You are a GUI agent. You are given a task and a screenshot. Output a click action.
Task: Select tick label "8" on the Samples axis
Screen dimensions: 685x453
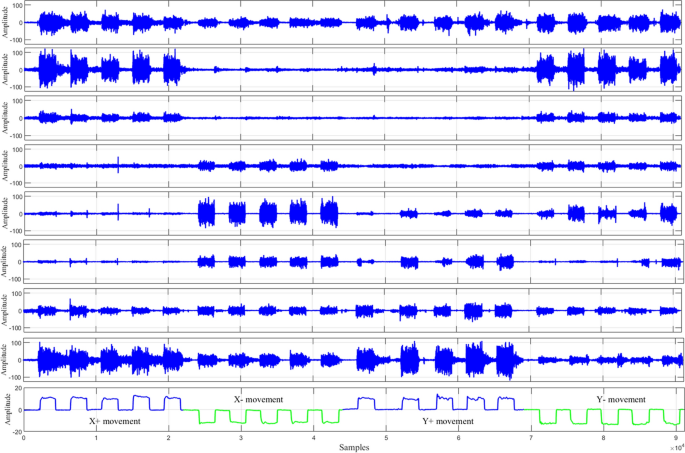(603, 438)
